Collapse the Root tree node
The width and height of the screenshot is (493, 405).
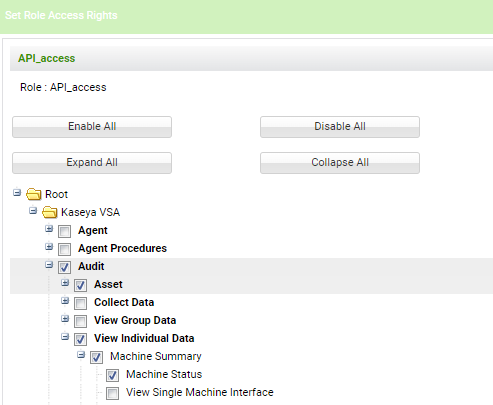pos(17,193)
